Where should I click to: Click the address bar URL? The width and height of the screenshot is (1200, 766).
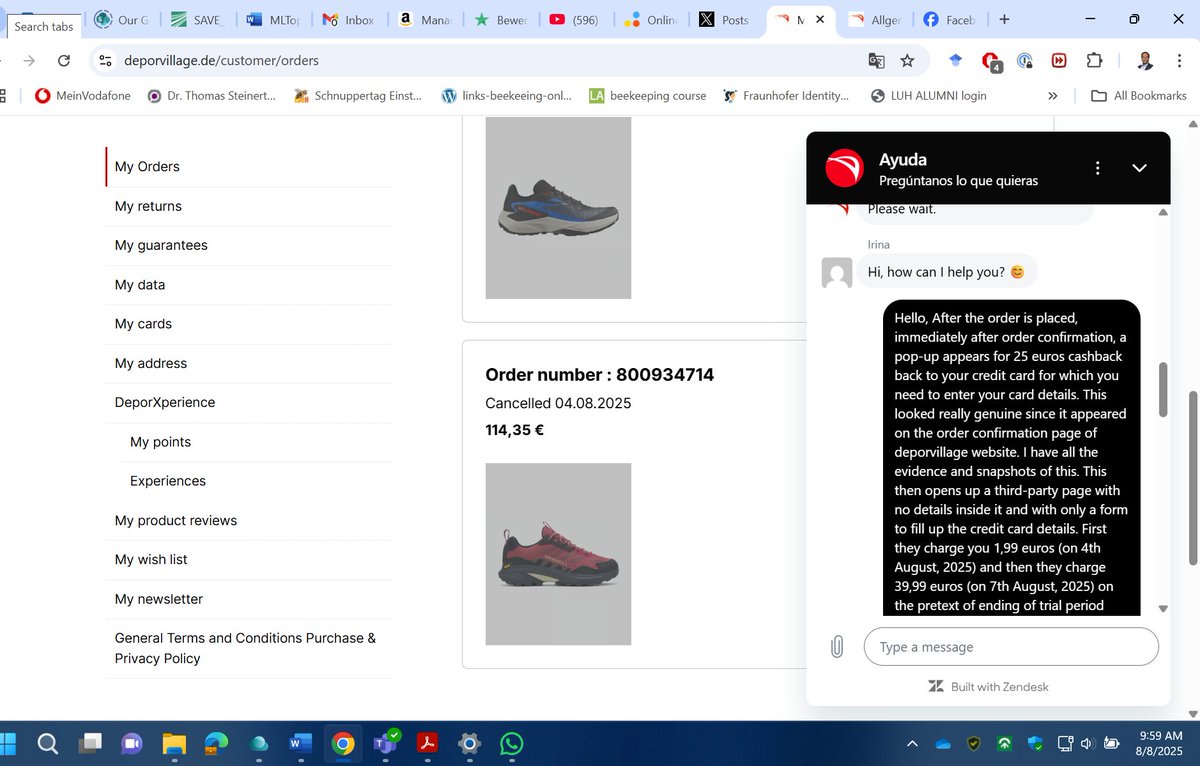coord(221,60)
